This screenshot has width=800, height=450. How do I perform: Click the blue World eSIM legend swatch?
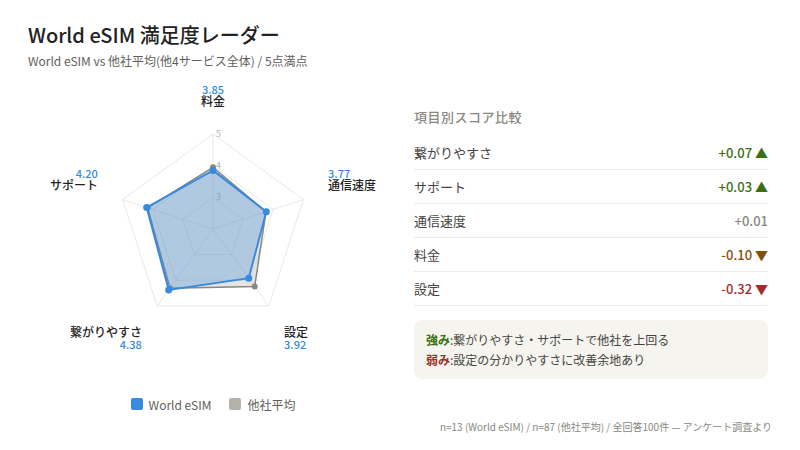click(137, 405)
